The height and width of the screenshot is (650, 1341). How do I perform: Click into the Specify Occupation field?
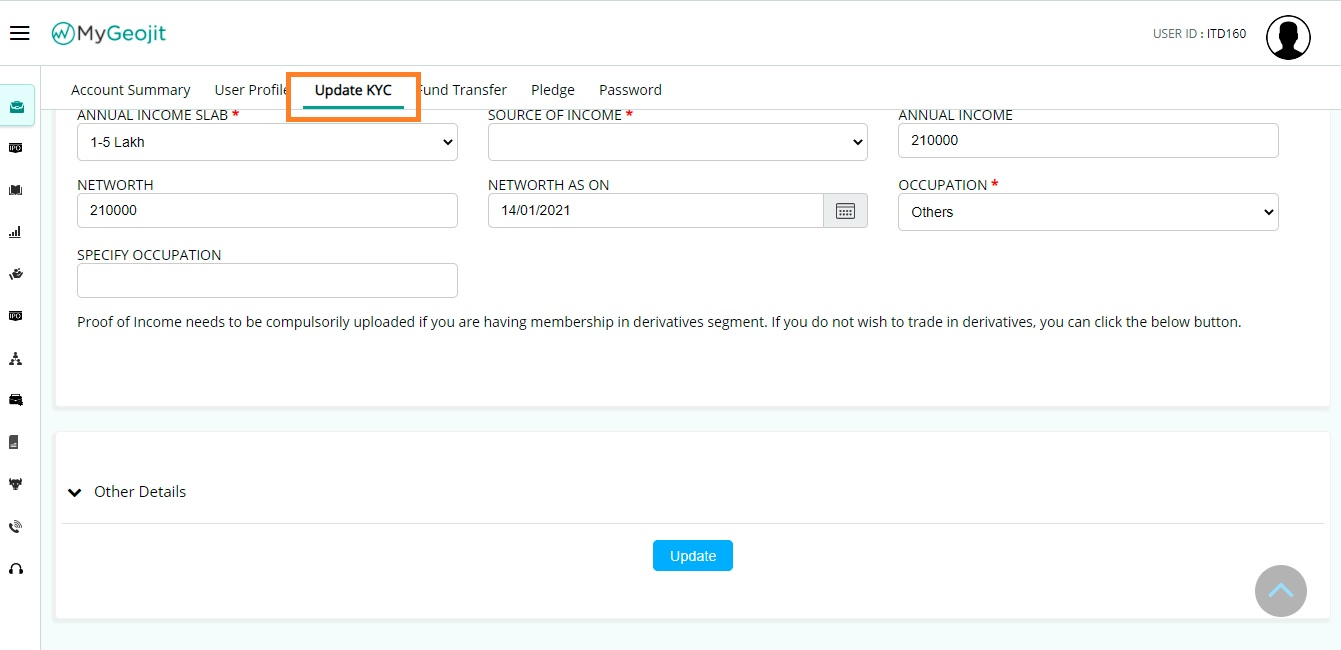click(x=267, y=281)
